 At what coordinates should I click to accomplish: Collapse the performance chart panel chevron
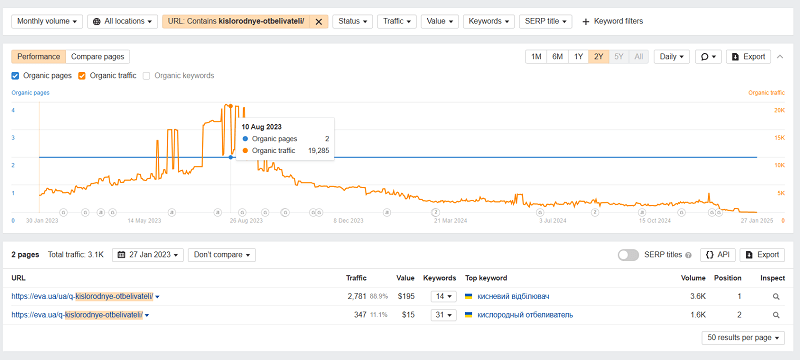click(x=780, y=57)
